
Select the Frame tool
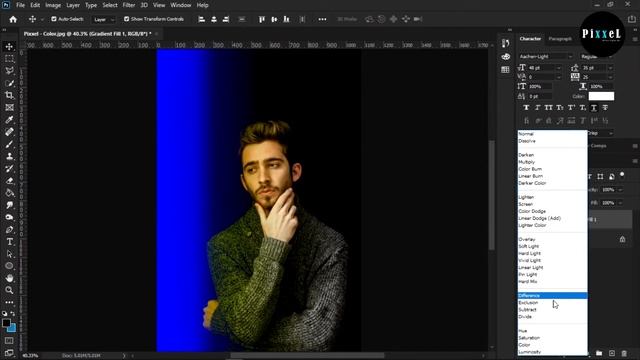pos(9,108)
